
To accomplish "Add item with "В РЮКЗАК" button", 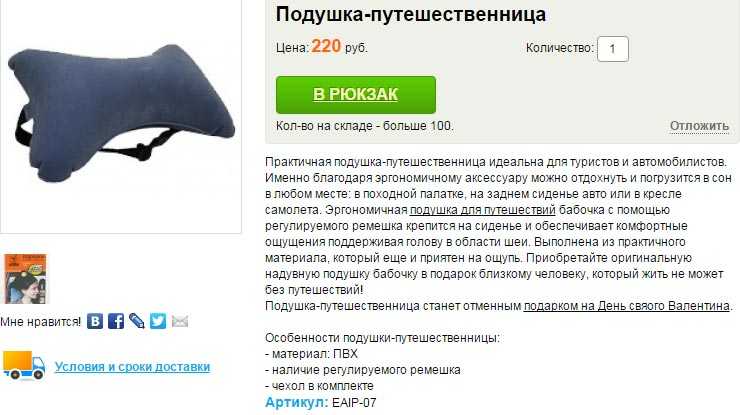I will coord(356,94).
